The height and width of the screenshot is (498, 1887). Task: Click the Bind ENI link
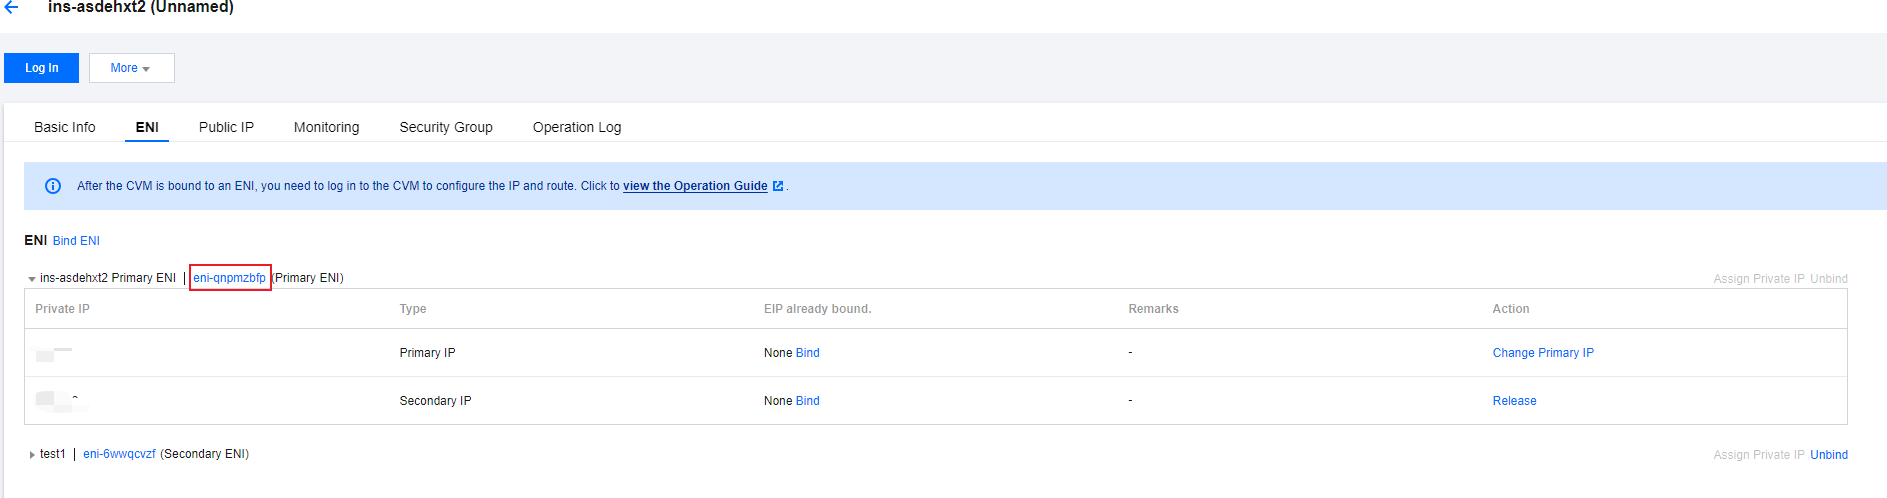pyautogui.click(x=76, y=241)
